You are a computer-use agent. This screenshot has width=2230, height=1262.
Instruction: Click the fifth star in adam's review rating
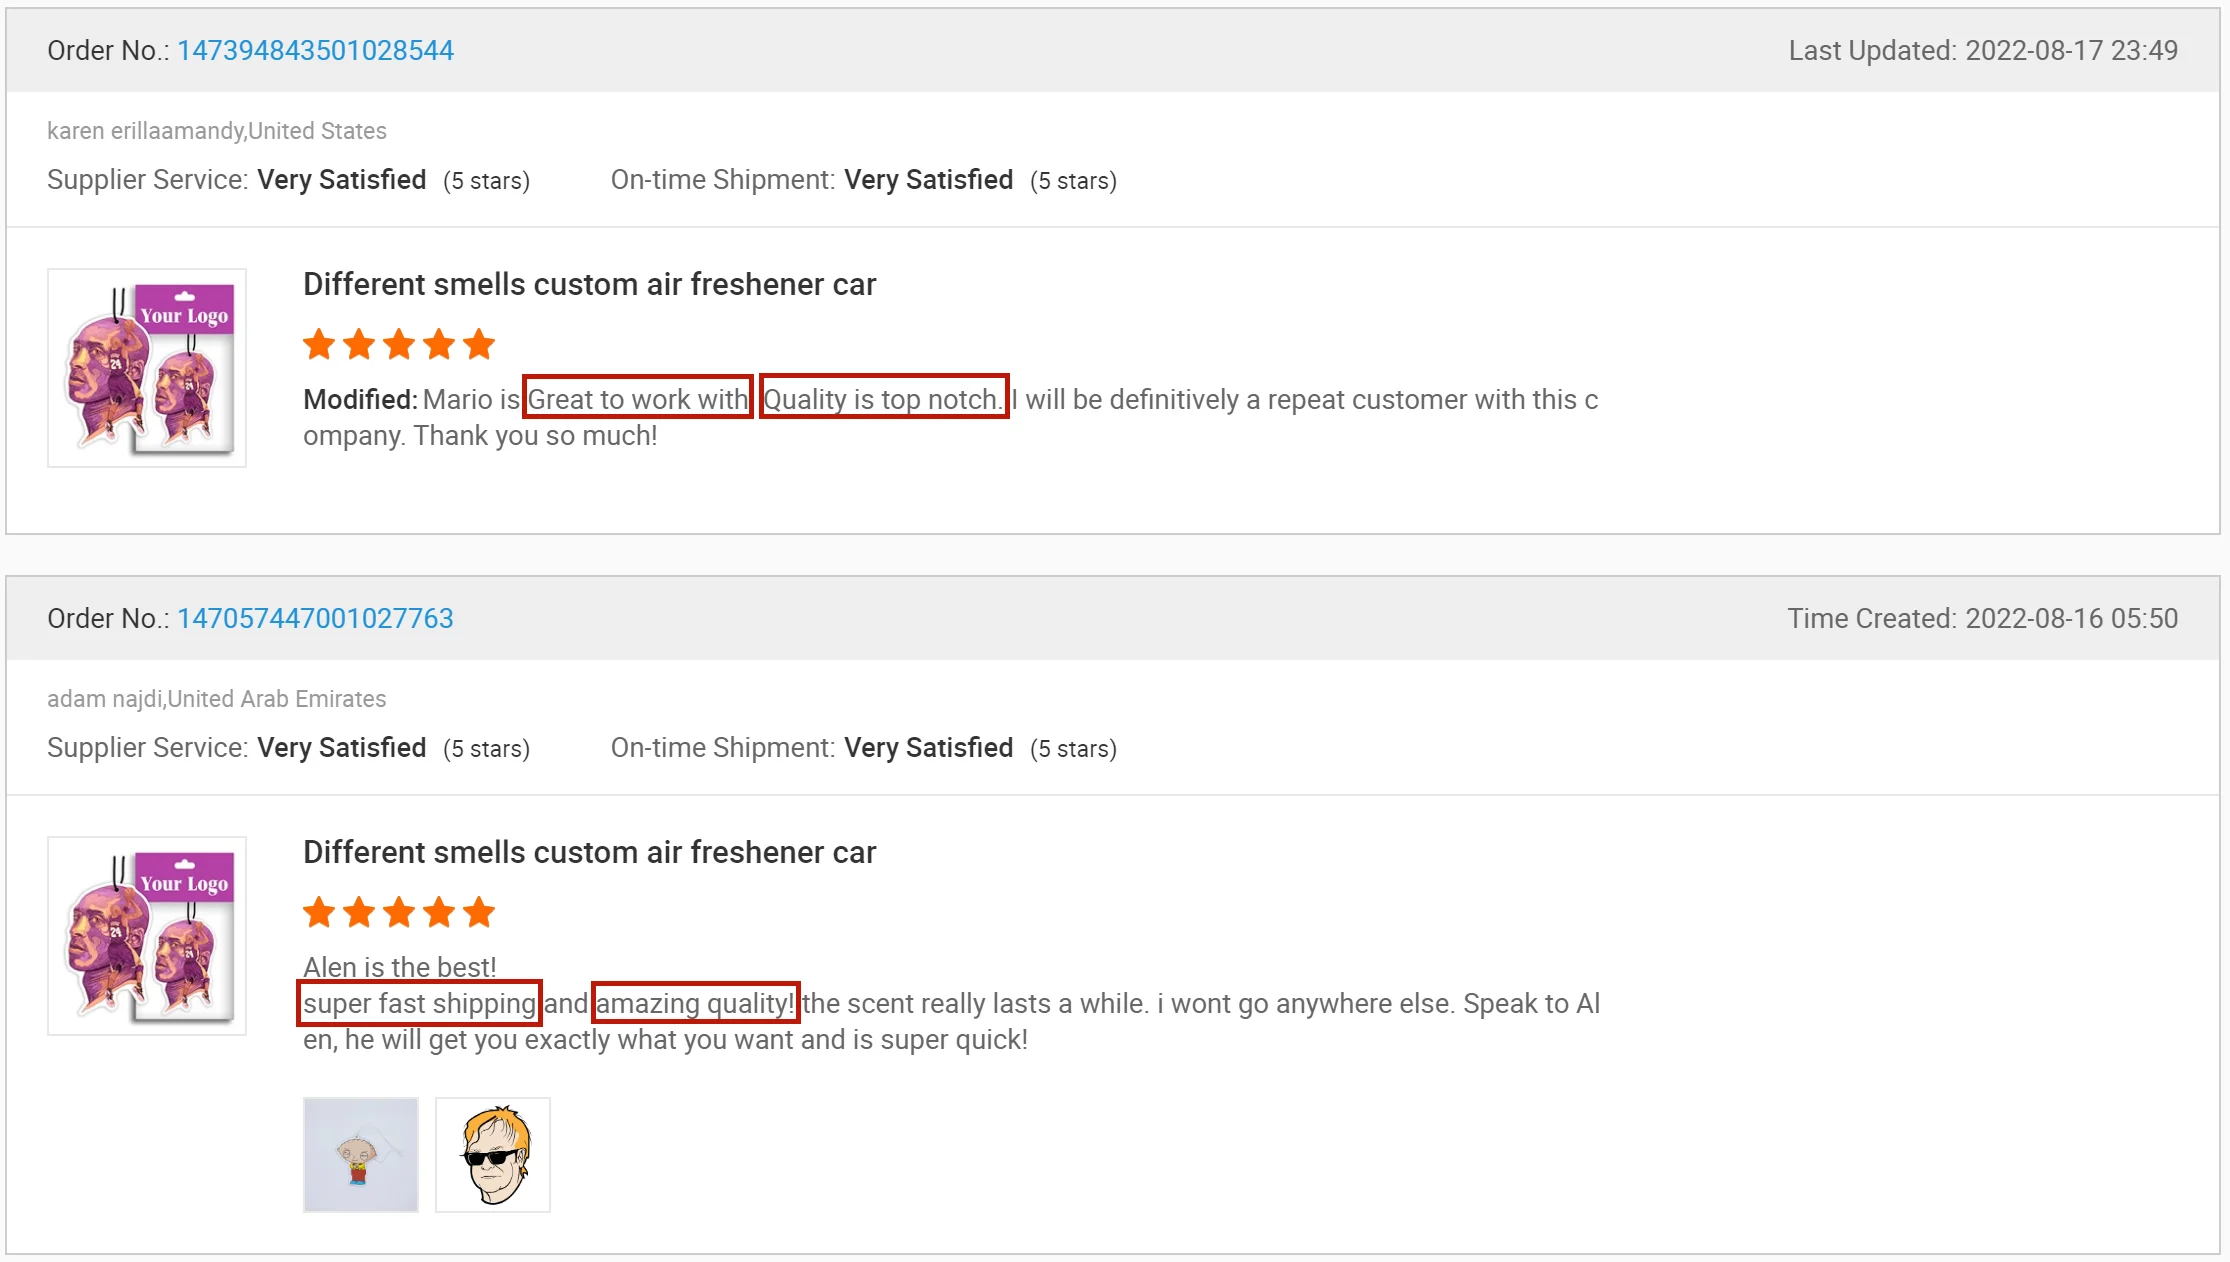pos(479,912)
